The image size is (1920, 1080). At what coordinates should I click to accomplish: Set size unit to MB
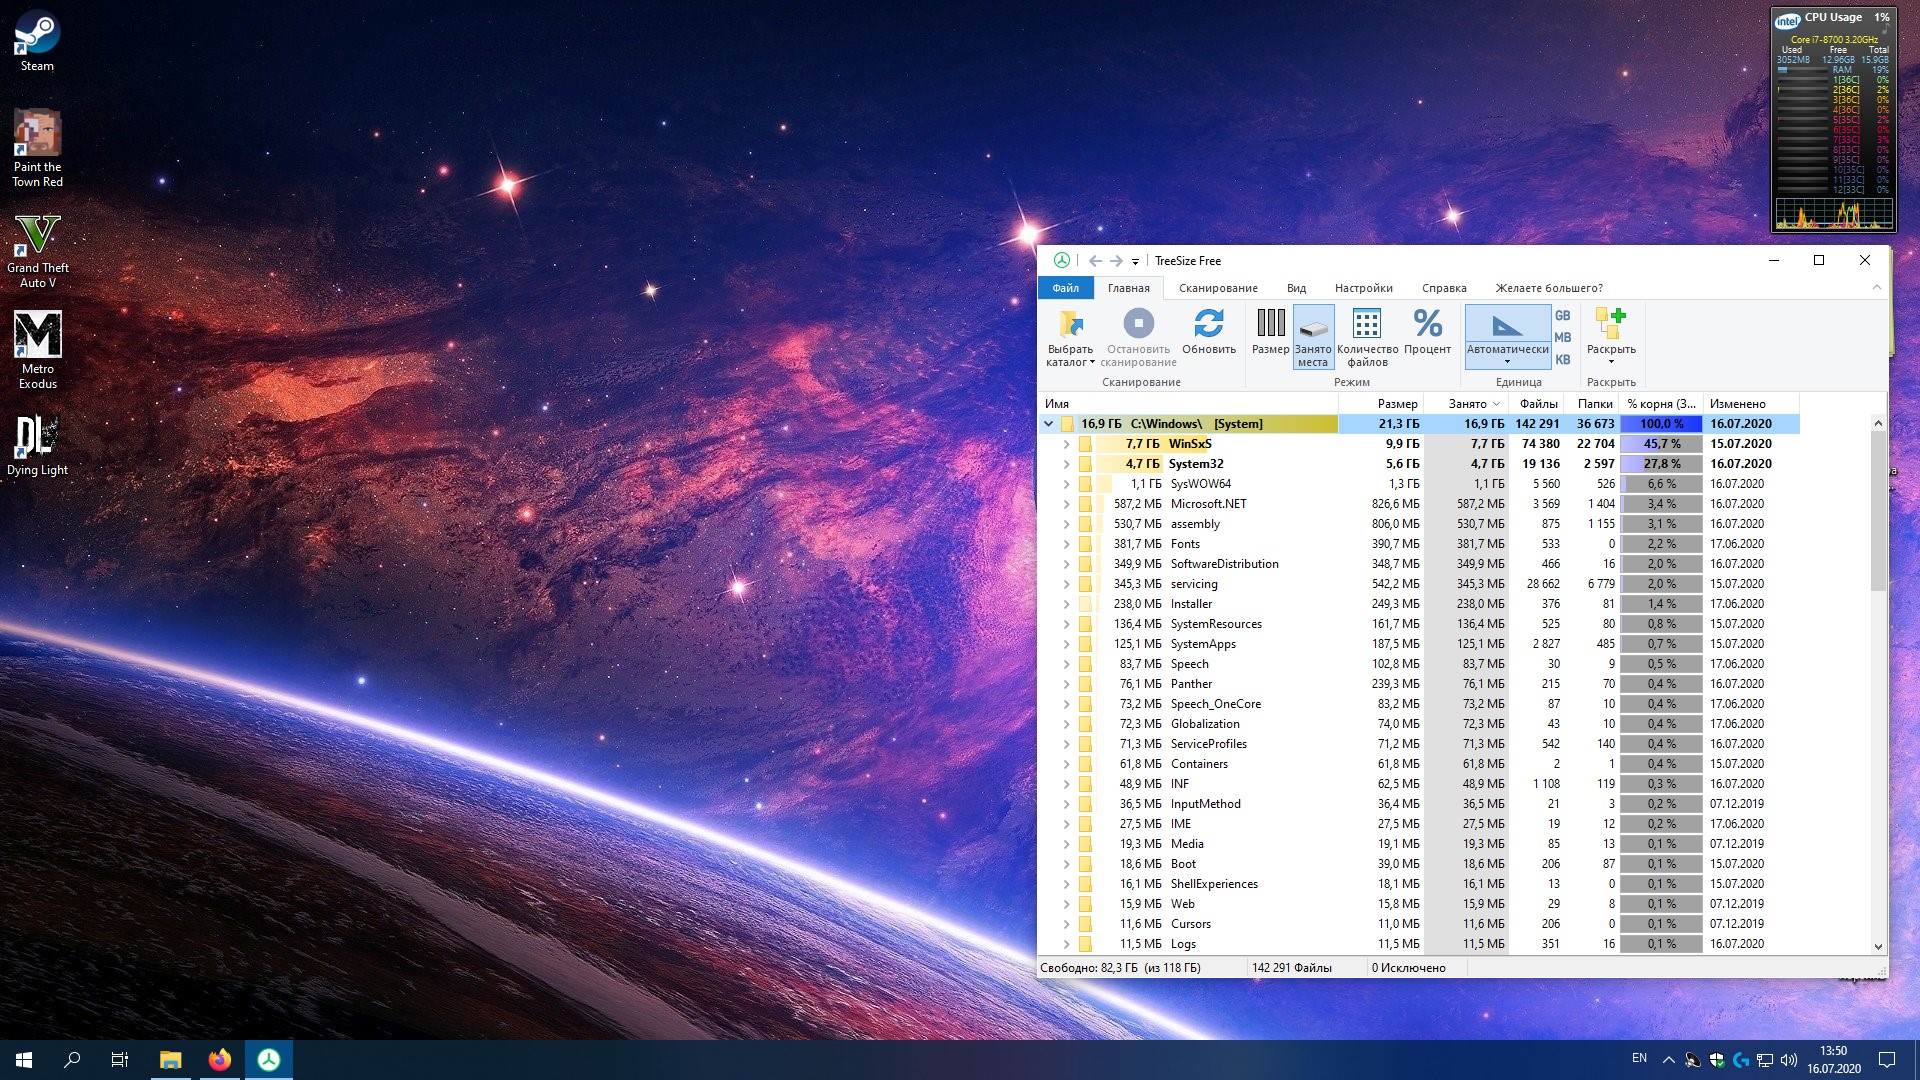1562,337
